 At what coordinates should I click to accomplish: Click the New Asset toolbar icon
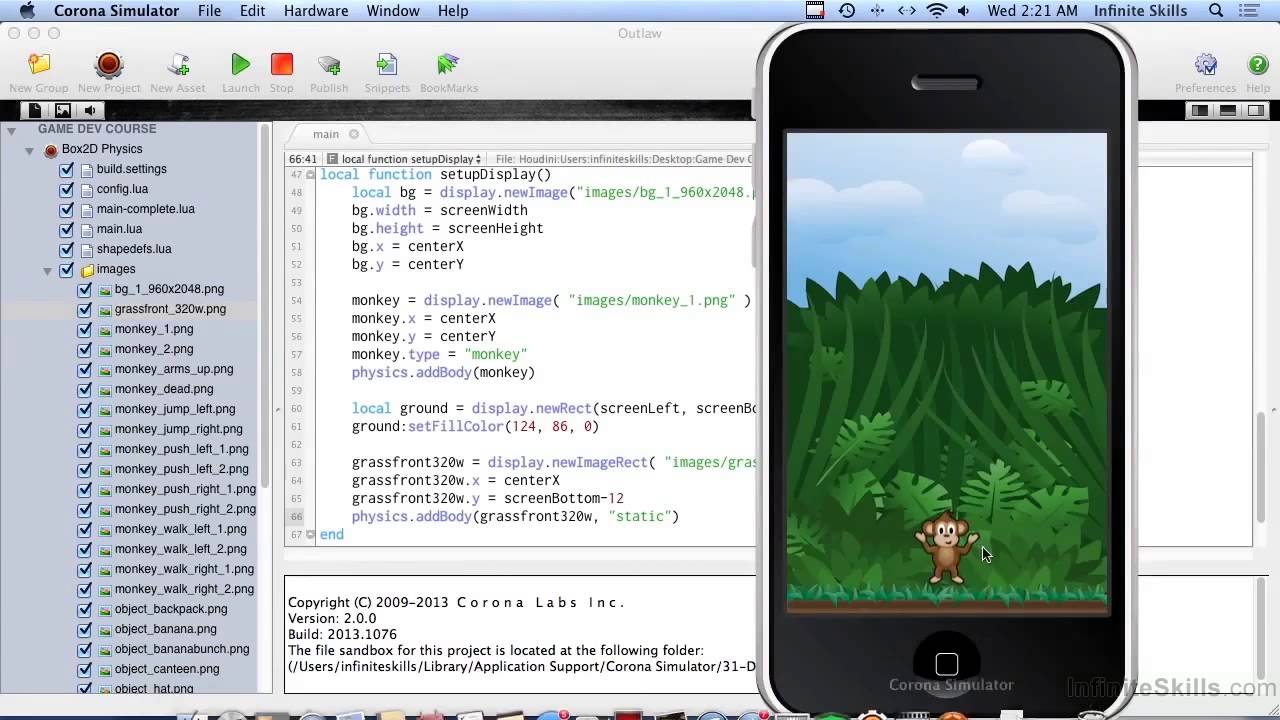click(178, 66)
